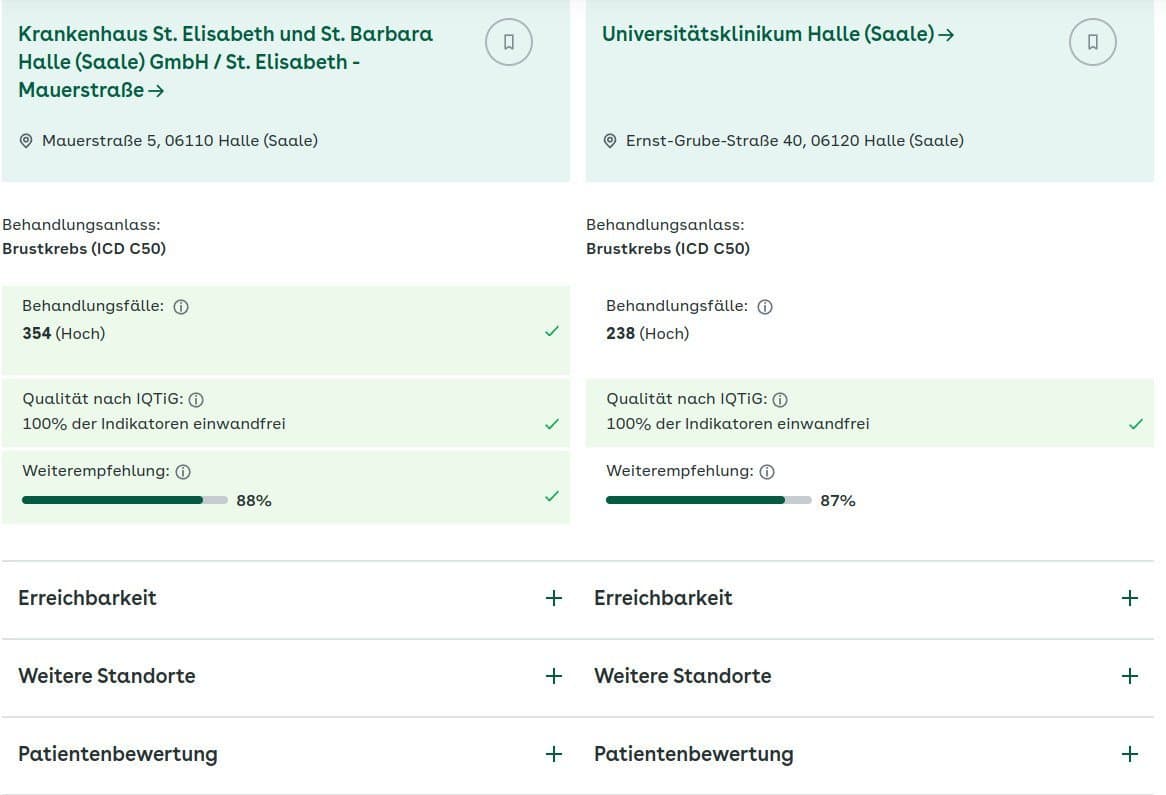Open info tooltip for St. Elisabeth Behandlungsfälle
The width and height of the screenshot is (1166, 795).
point(180,306)
